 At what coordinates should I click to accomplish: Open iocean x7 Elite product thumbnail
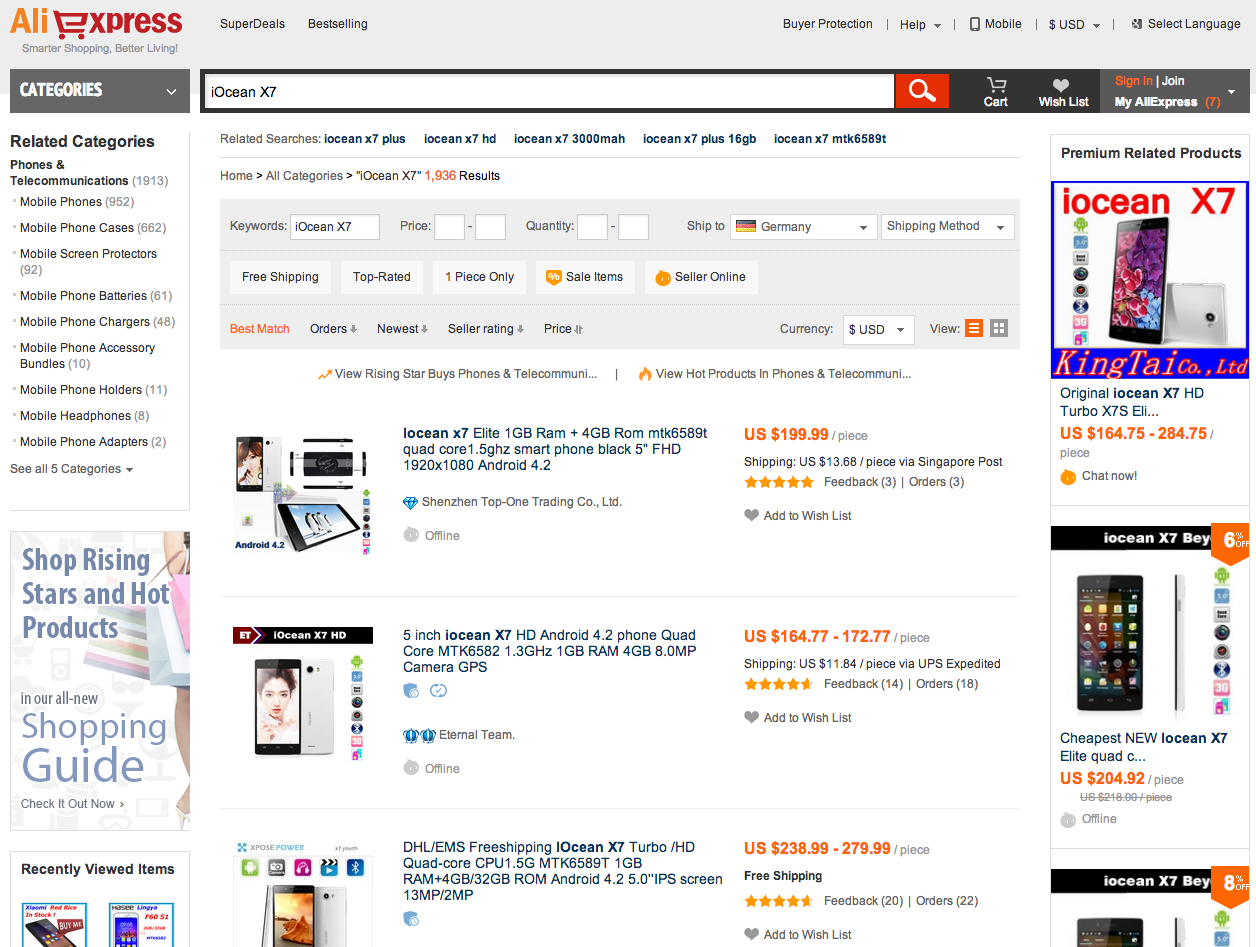click(x=303, y=494)
